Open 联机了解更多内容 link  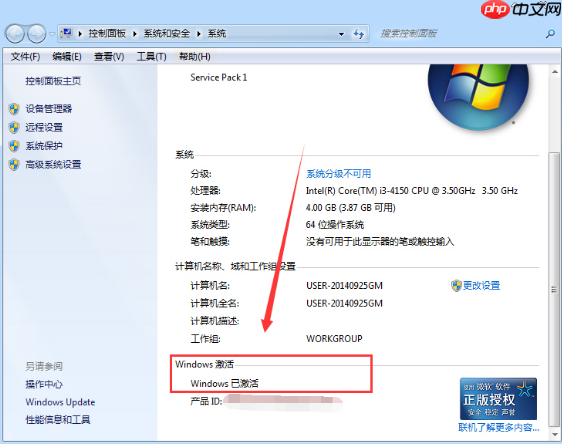click(499, 427)
